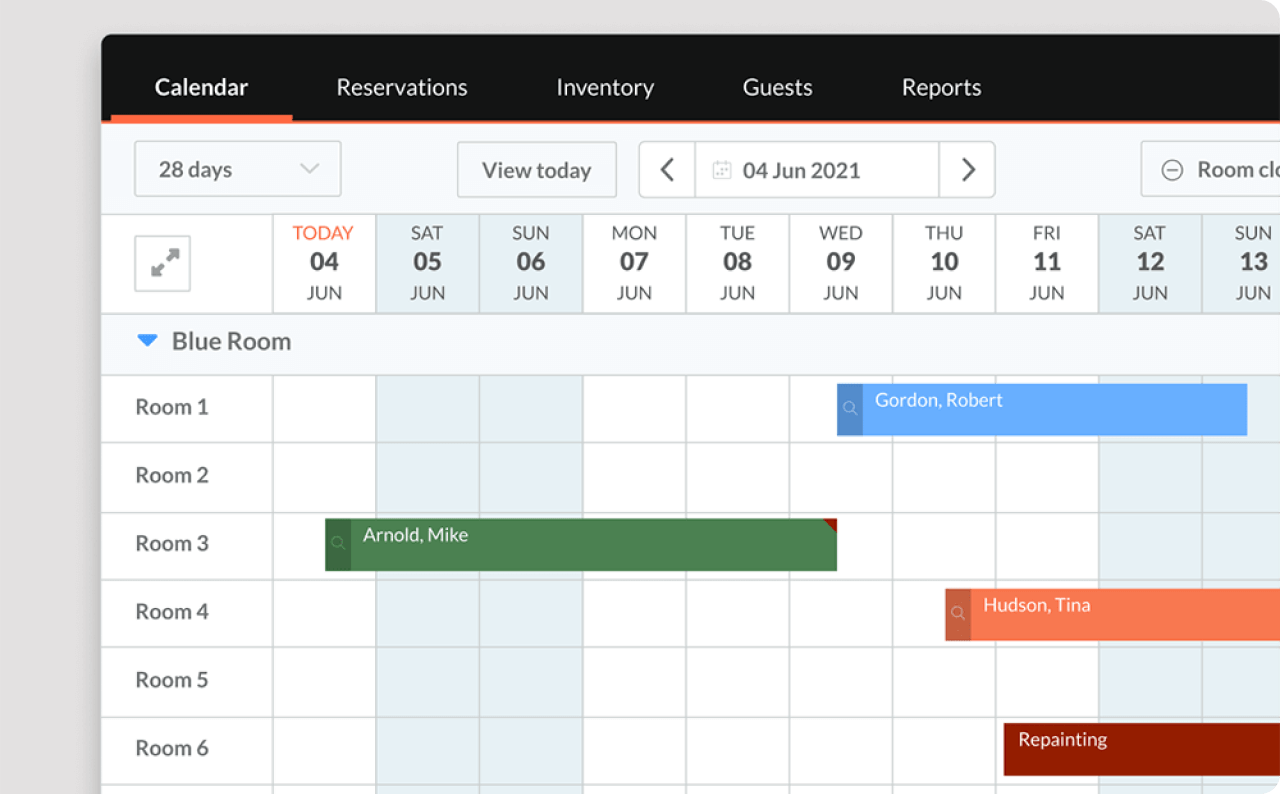Open the Reservations tab
This screenshot has width=1280, height=794.
[x=401, y=87]
